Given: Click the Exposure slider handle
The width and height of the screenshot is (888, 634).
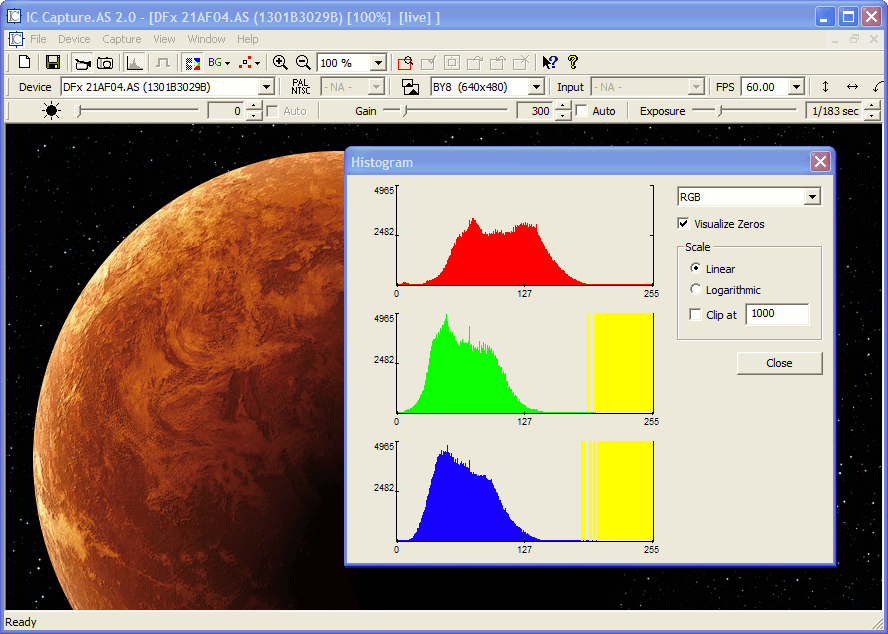Looking at the screenshot, I should click(x=720, y=110).
